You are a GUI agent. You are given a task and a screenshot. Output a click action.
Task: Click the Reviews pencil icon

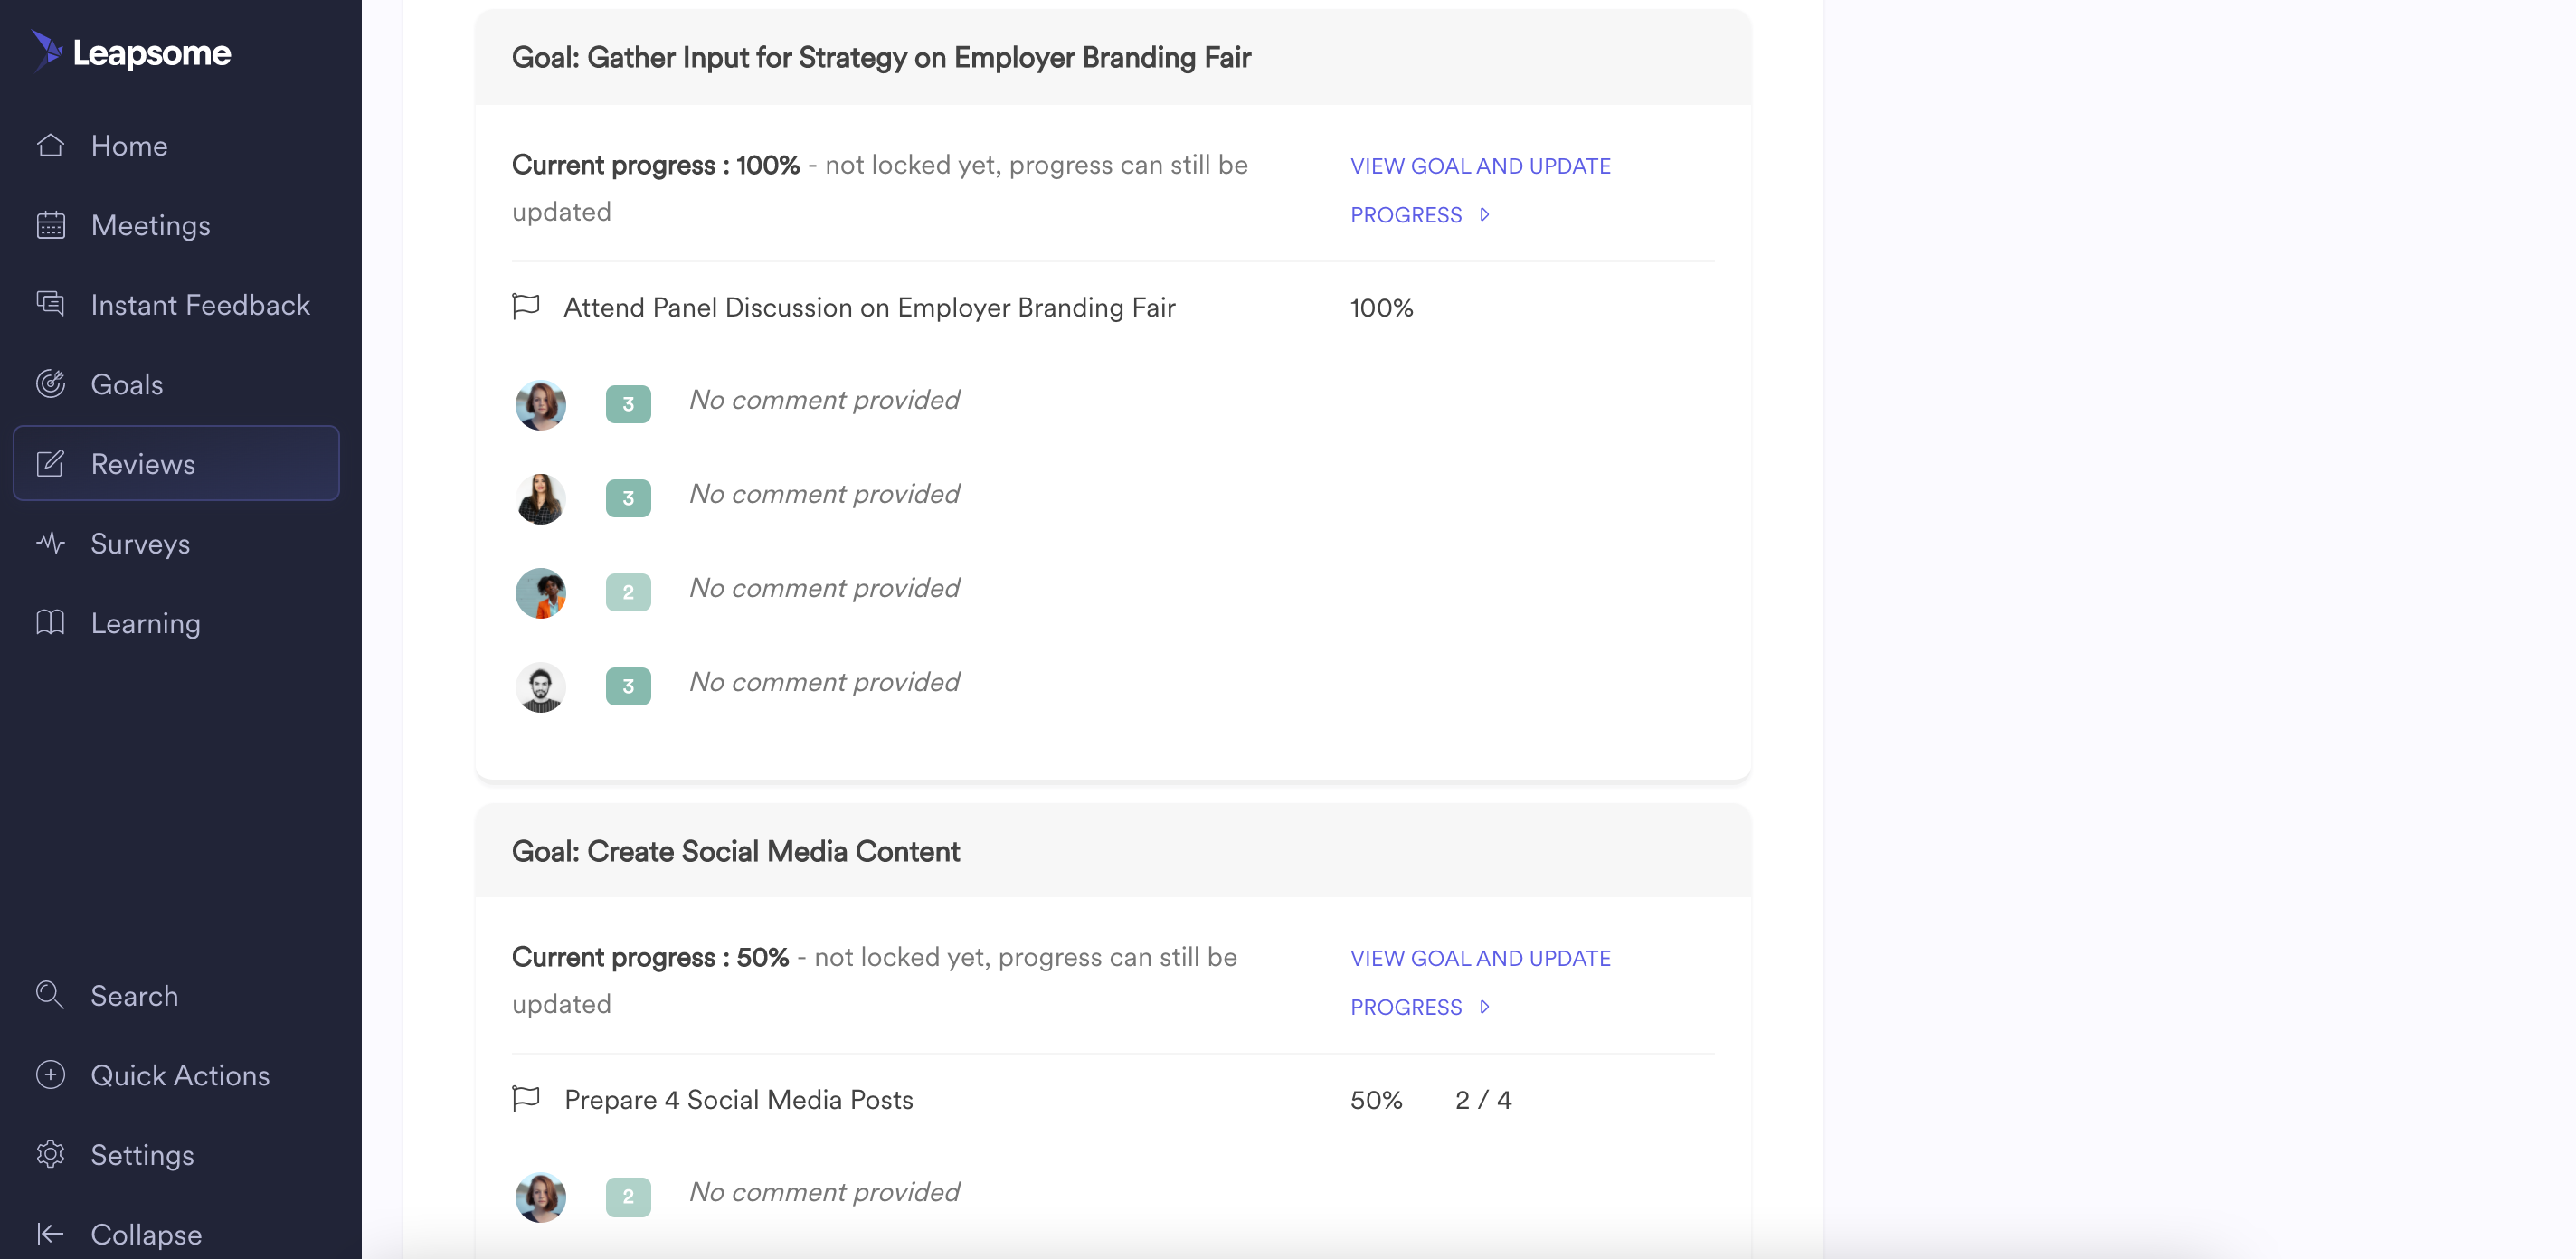[x=50, y=463]
